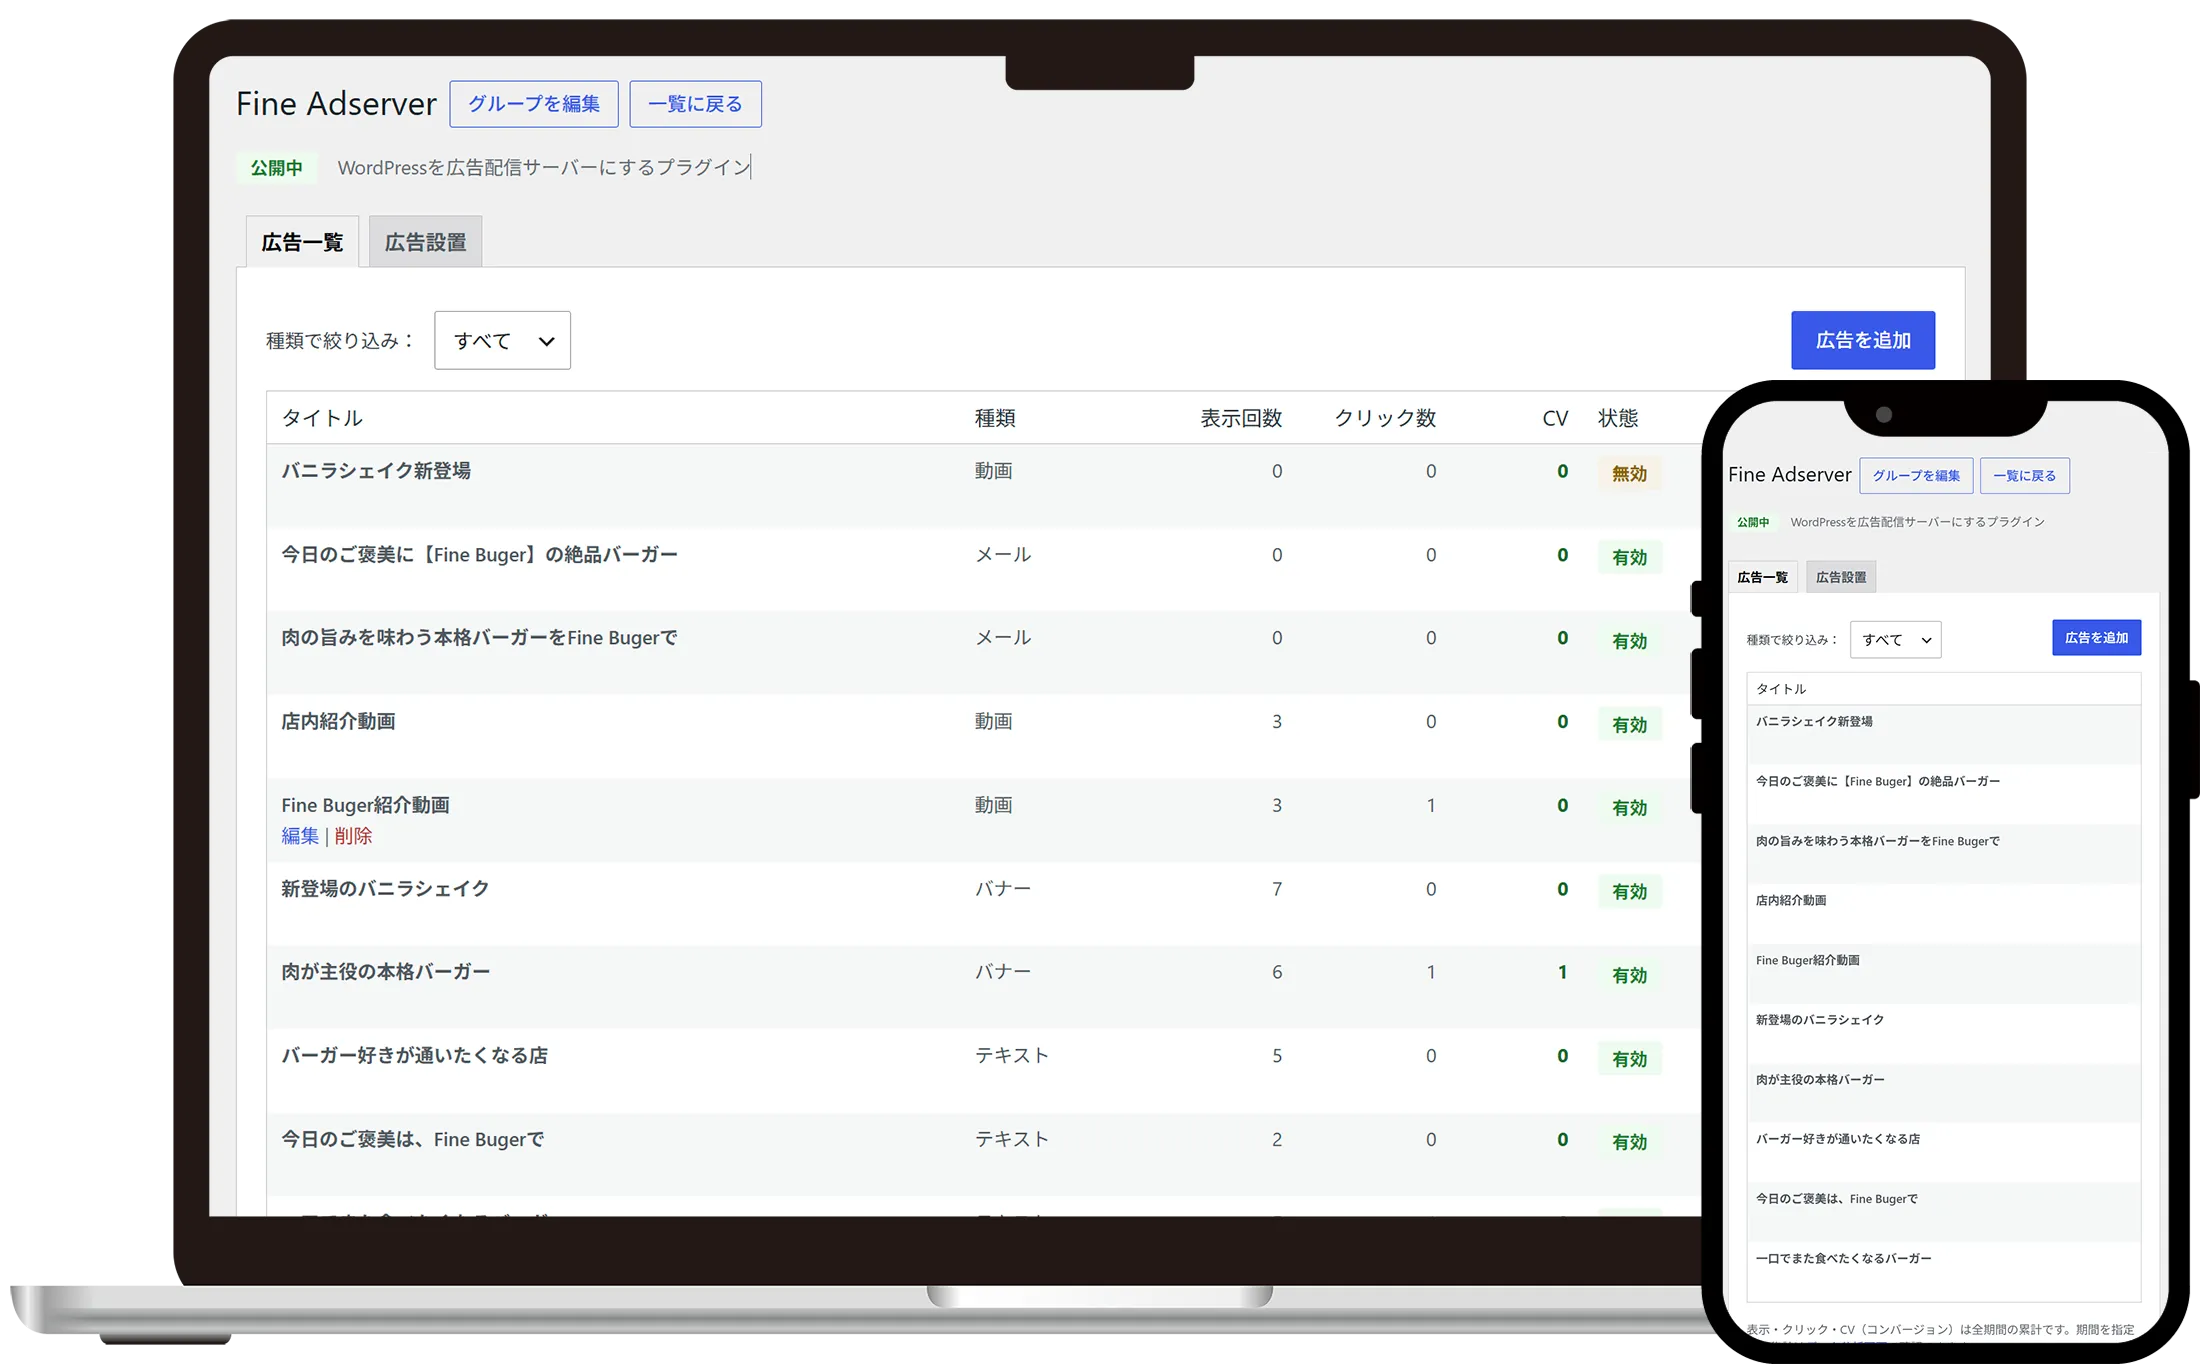This screenshot has width=2200, height=1364.
Task: Open the すべて filter dropdown on phone
Action: click(x=1895, y=640)
